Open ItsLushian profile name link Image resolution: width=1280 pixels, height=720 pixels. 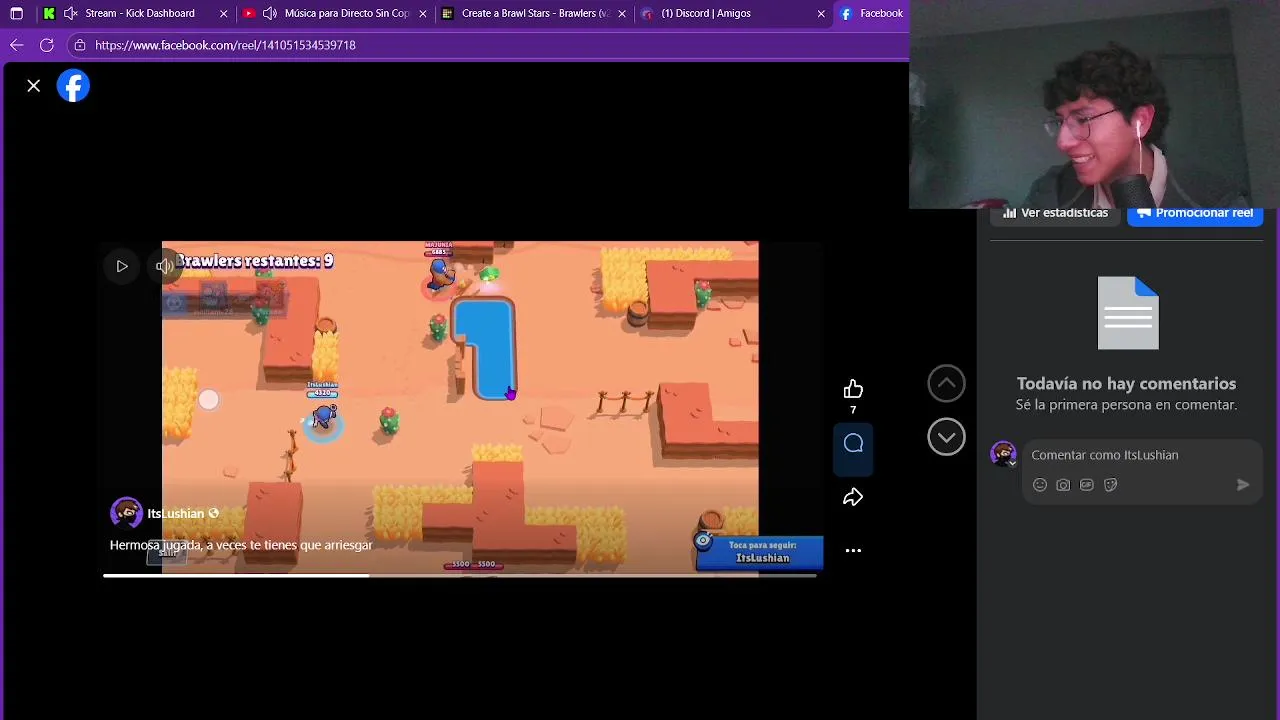click(175, 514)
